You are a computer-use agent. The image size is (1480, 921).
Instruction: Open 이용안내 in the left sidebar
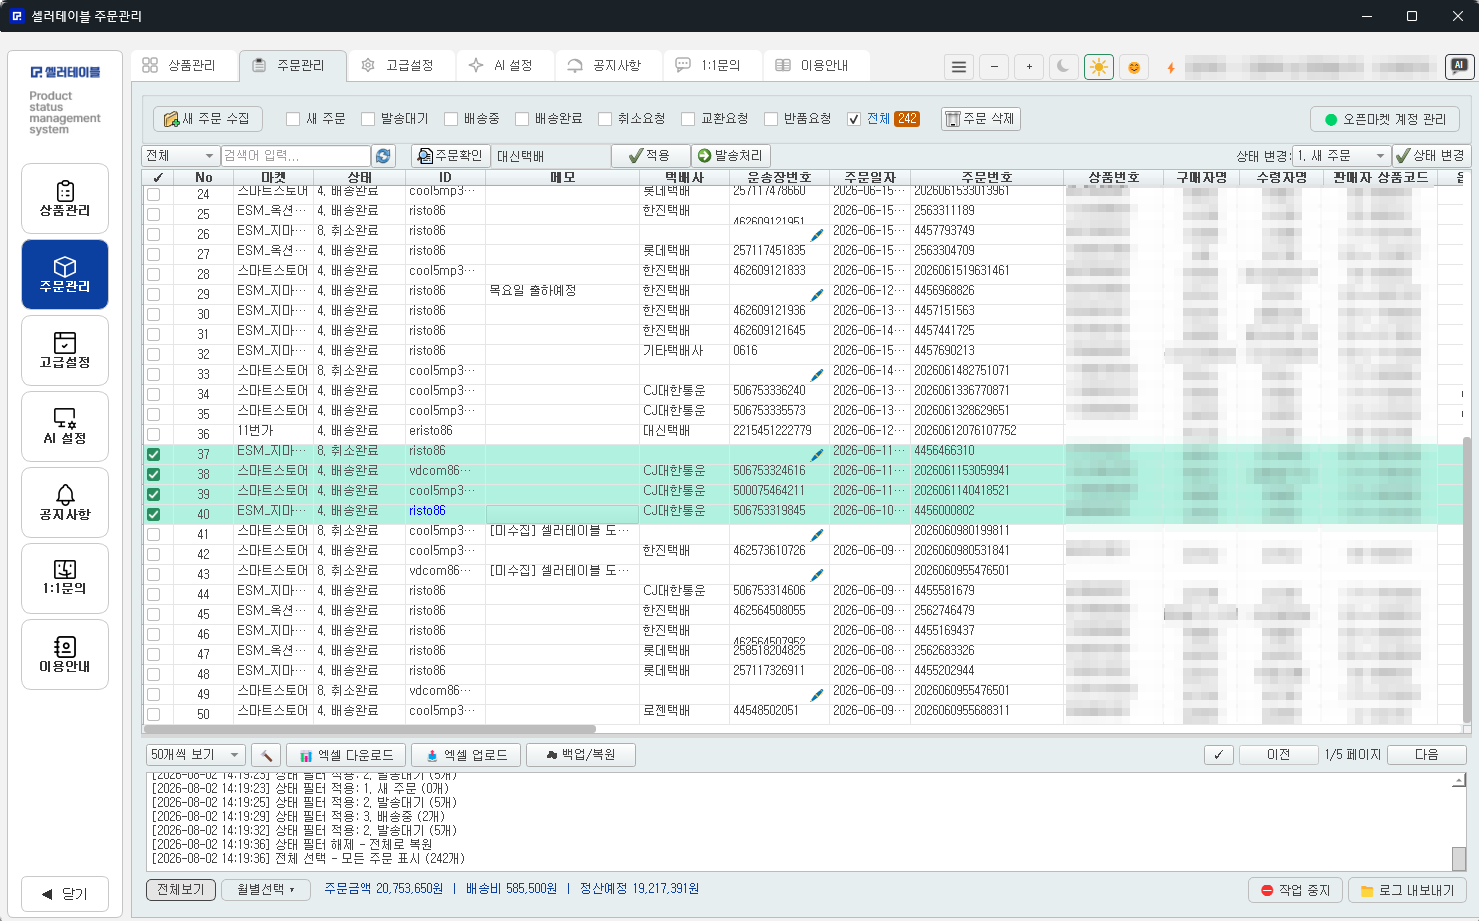tap(65, 655)
